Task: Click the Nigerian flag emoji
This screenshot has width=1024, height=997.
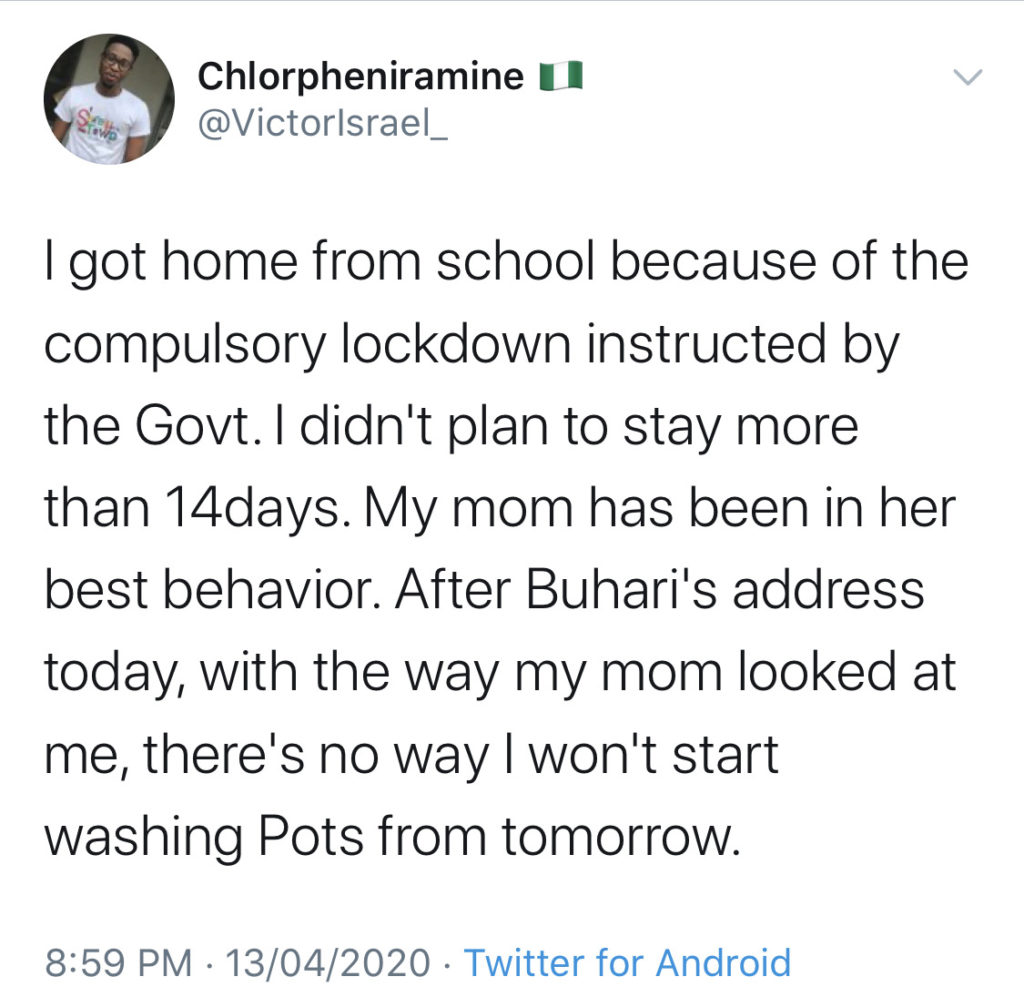Action: (x=560, y=76)
